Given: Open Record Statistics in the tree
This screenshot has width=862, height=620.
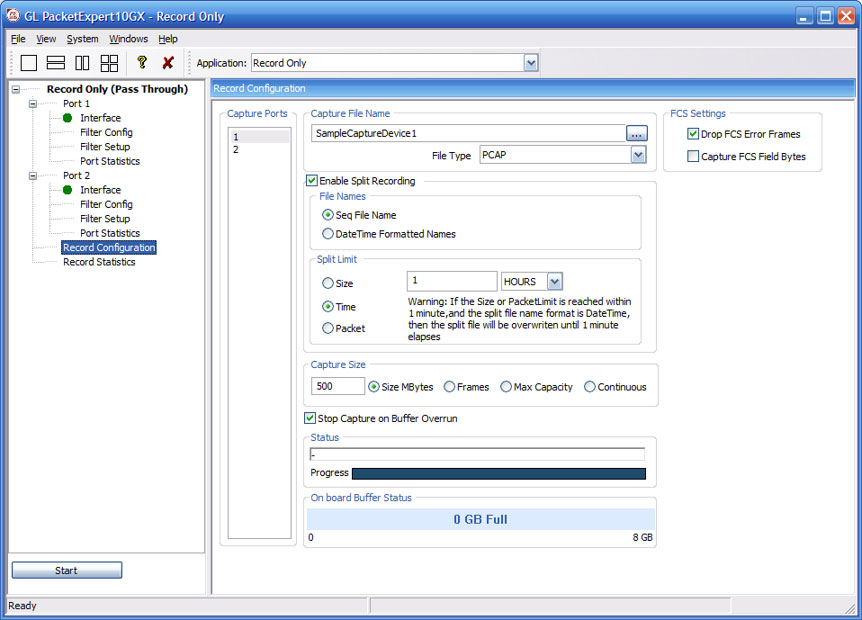Looking at the screenshot, I should (x=99, y=262).
